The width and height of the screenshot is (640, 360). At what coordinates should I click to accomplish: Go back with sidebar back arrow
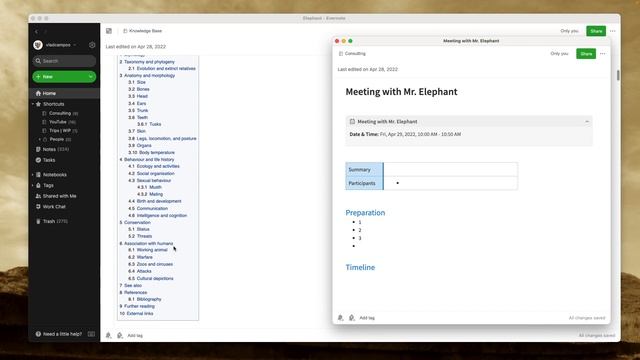point(36,31)
